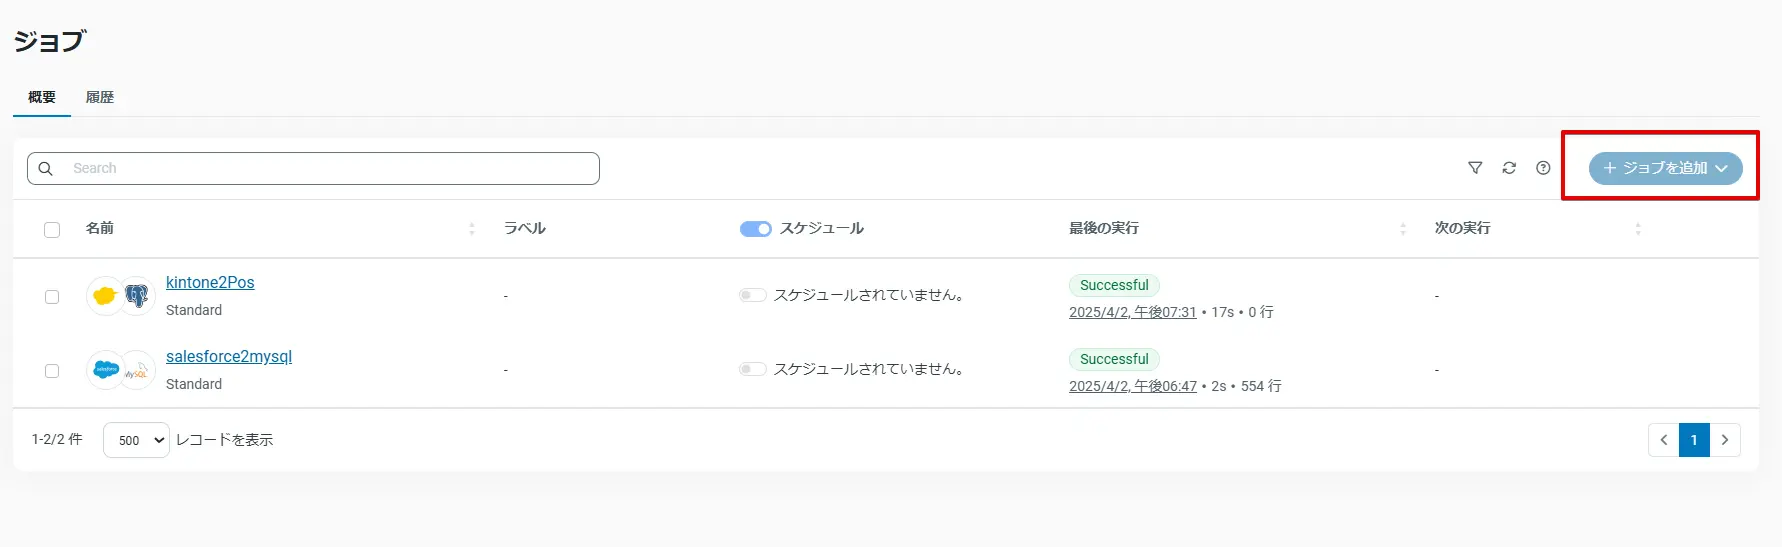Image resolution: width=1782 pixels, height=547 pixels.
Task: Open the kintone2Pos job link
Action: coord(210,283)
